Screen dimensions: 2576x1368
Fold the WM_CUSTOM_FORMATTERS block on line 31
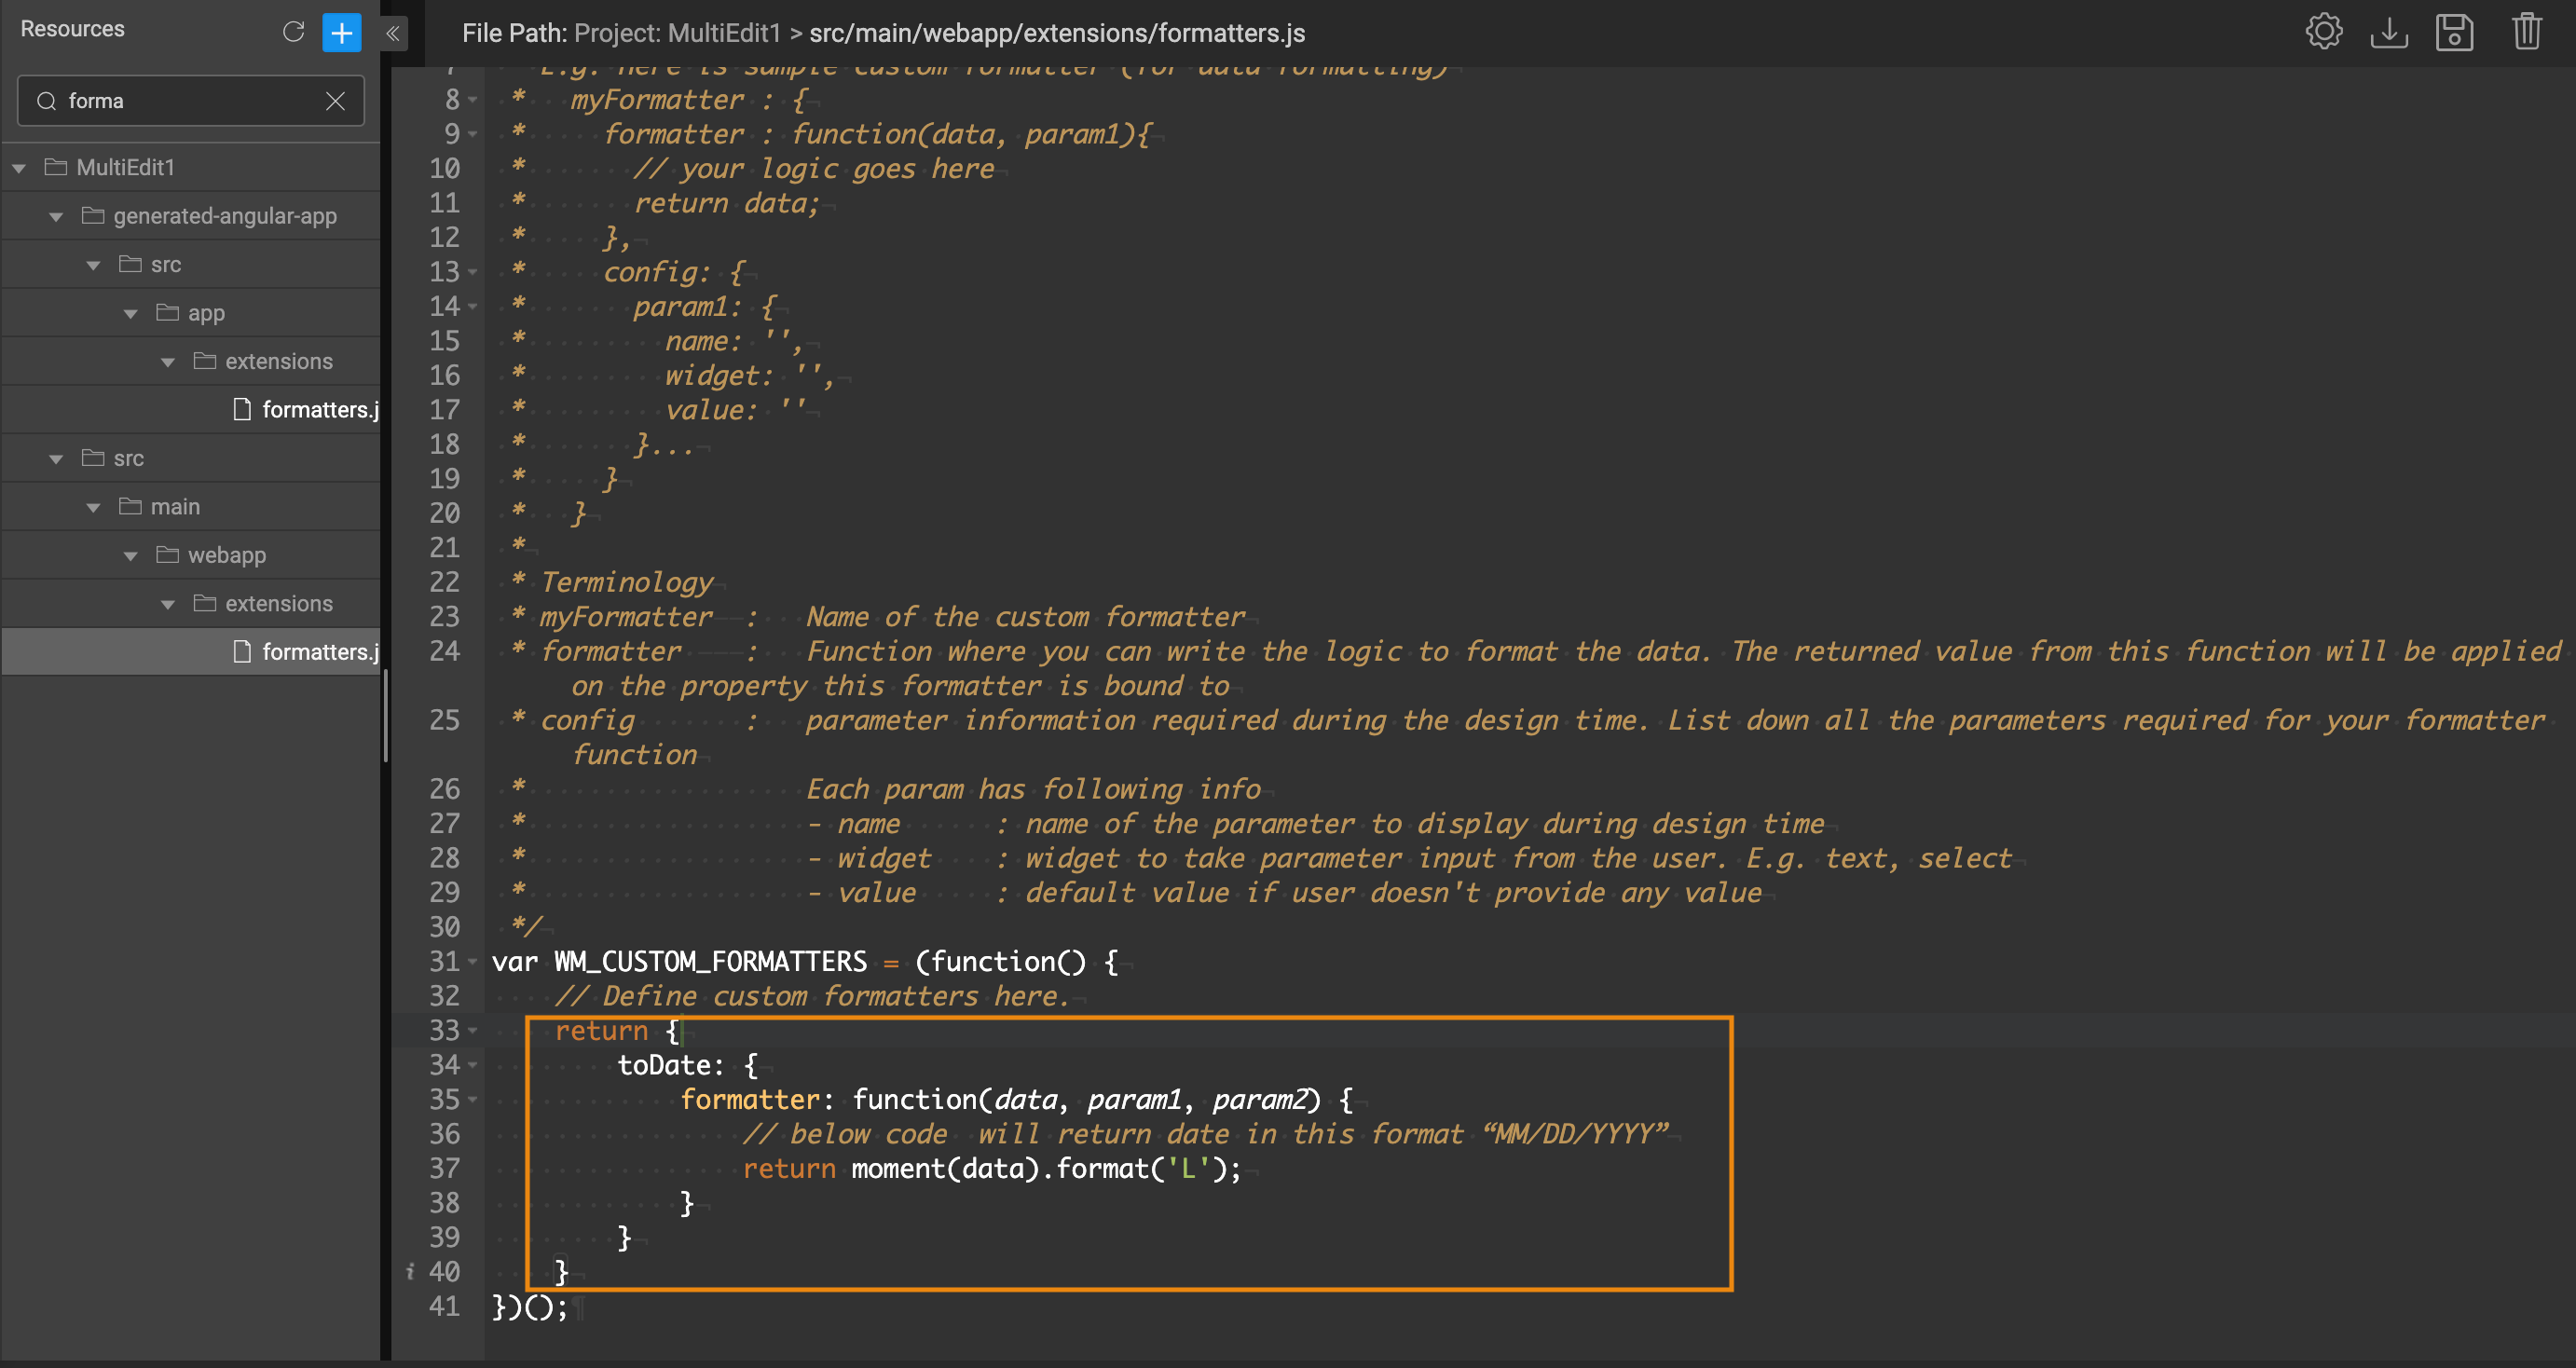tap(472, 962)
